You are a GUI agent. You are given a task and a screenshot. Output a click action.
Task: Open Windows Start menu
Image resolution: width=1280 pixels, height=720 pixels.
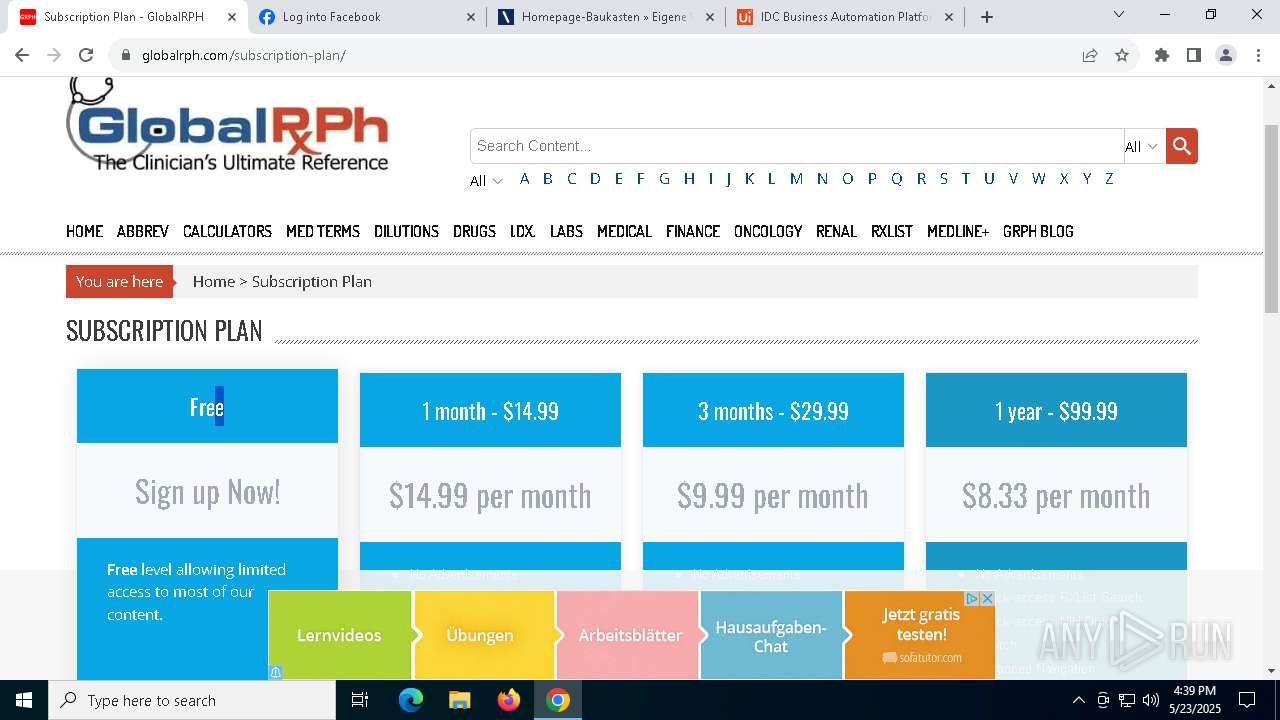(24, 700)
